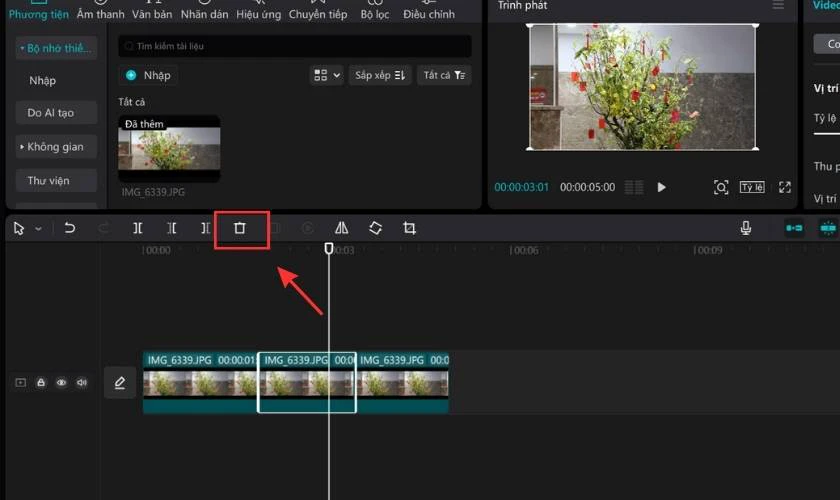
Task: Click the Nhập import button
Action: [x=148, y=75]
